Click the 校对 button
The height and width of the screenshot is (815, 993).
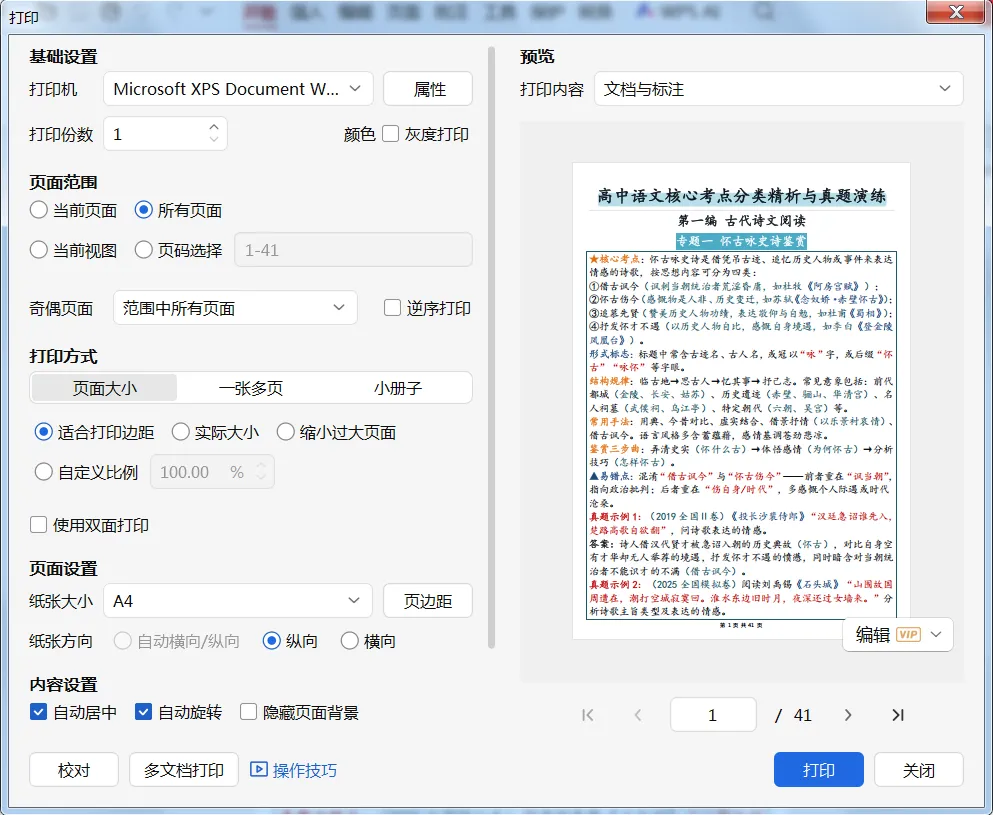74,770
